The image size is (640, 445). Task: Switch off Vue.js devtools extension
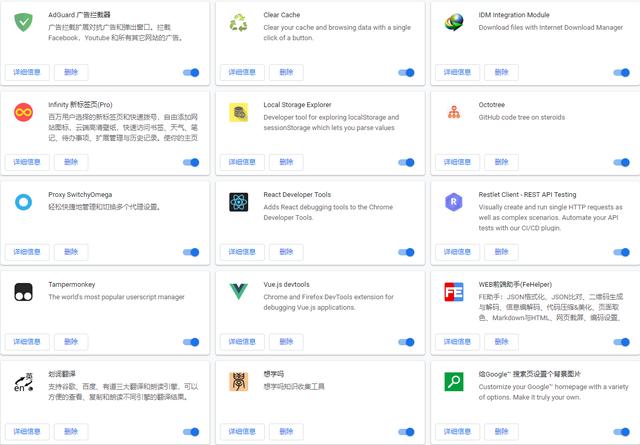tap(406, 342)
